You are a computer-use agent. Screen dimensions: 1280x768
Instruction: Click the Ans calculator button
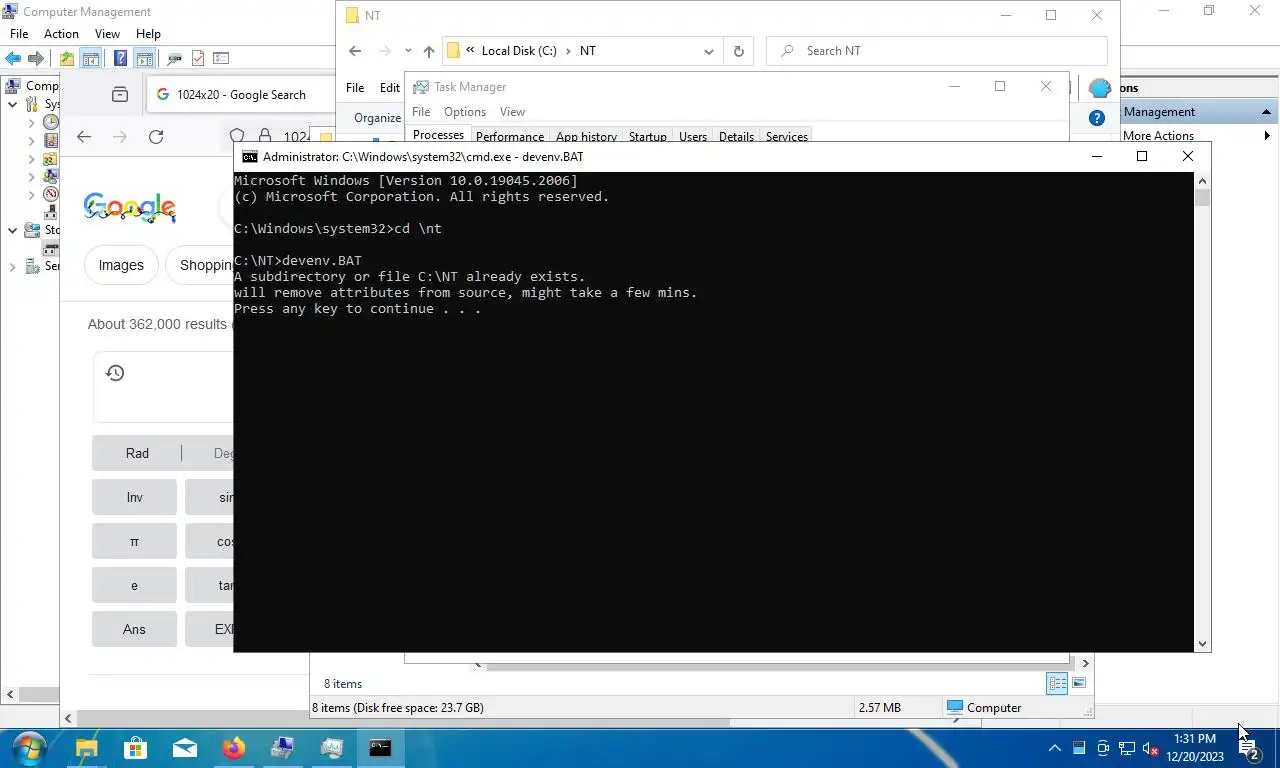click(134, 629)
